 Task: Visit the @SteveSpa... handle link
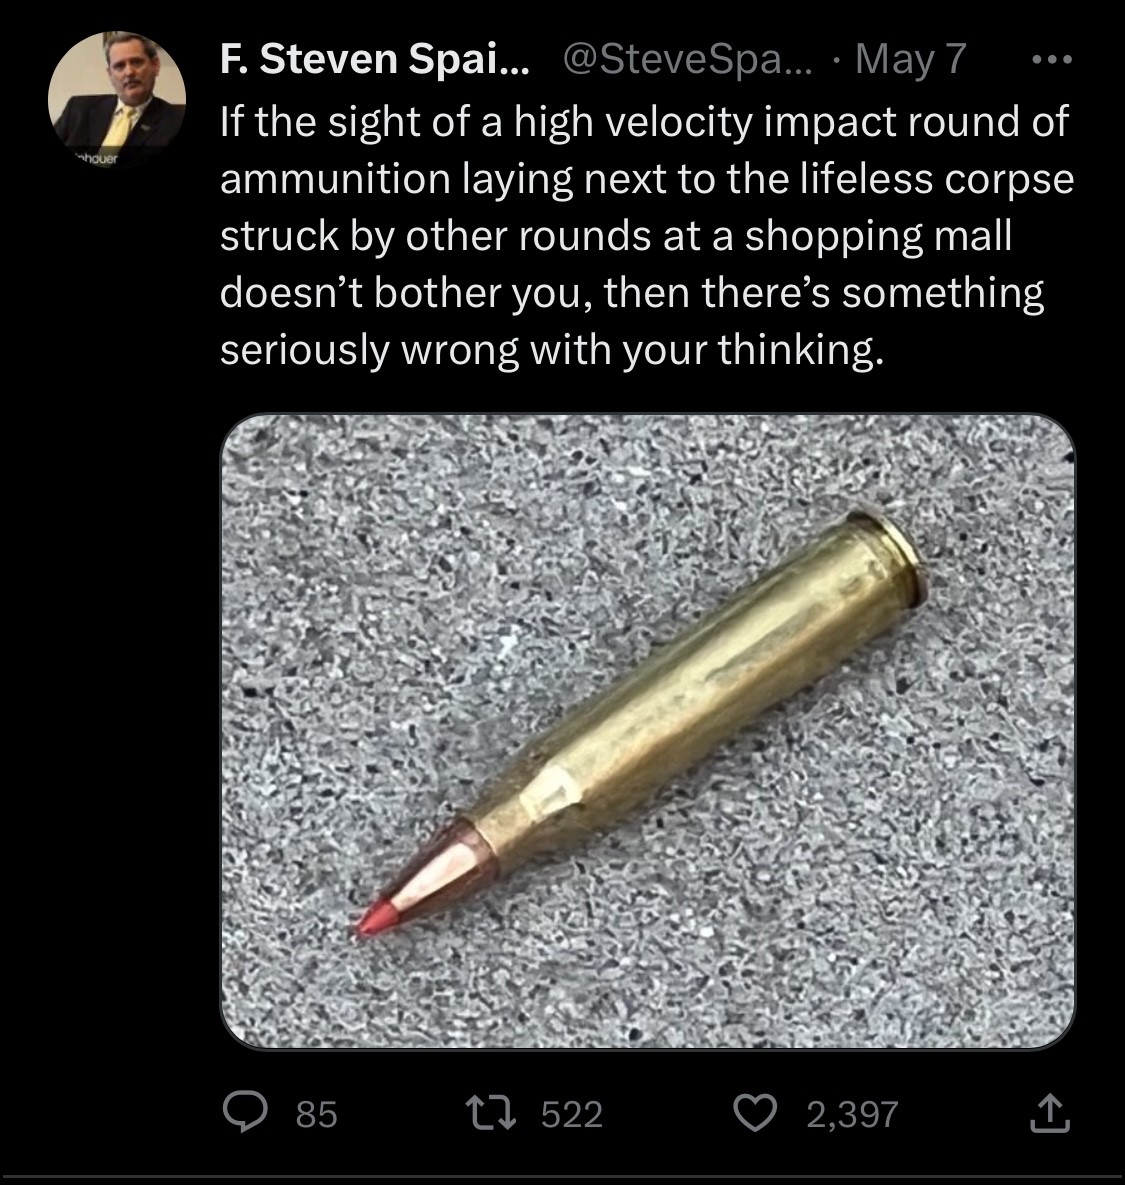[687, 58]
